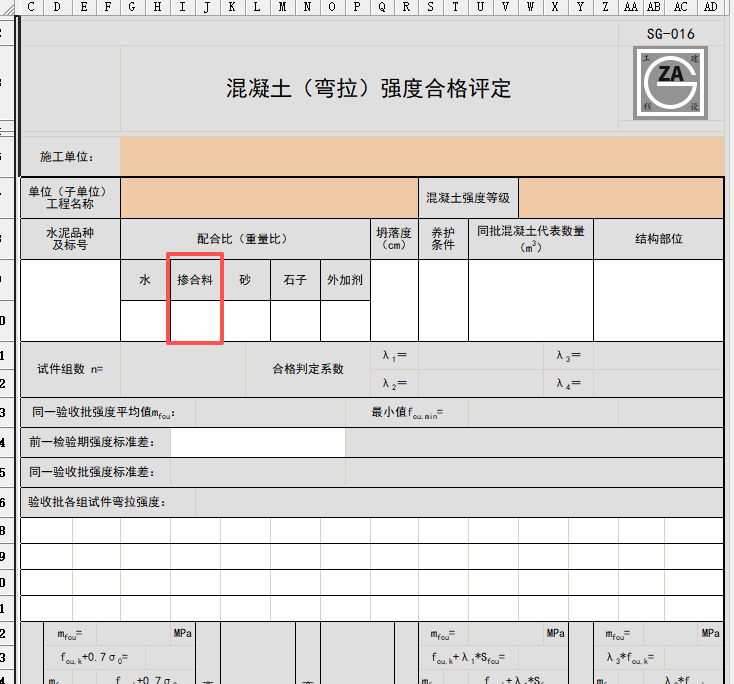This screenshot has height=684, width=734.
Task: Click the fcu,k+0.7σ0= formula cell
Action: point(94,658)
